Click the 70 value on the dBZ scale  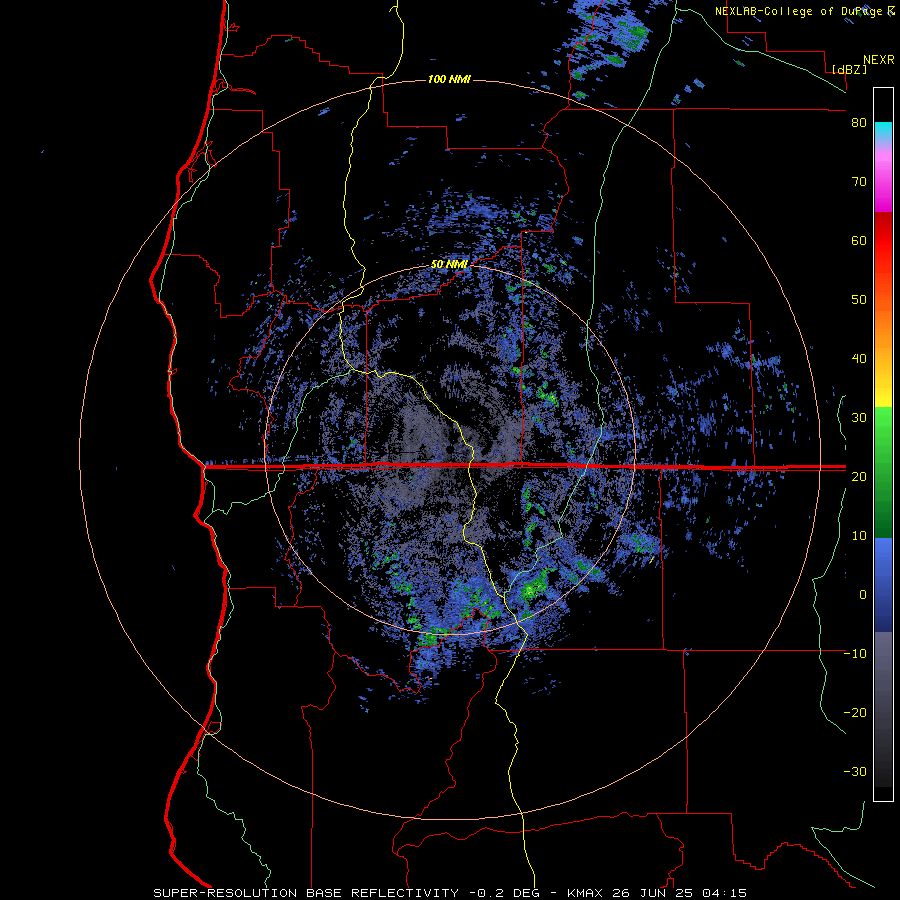[859, 182]
